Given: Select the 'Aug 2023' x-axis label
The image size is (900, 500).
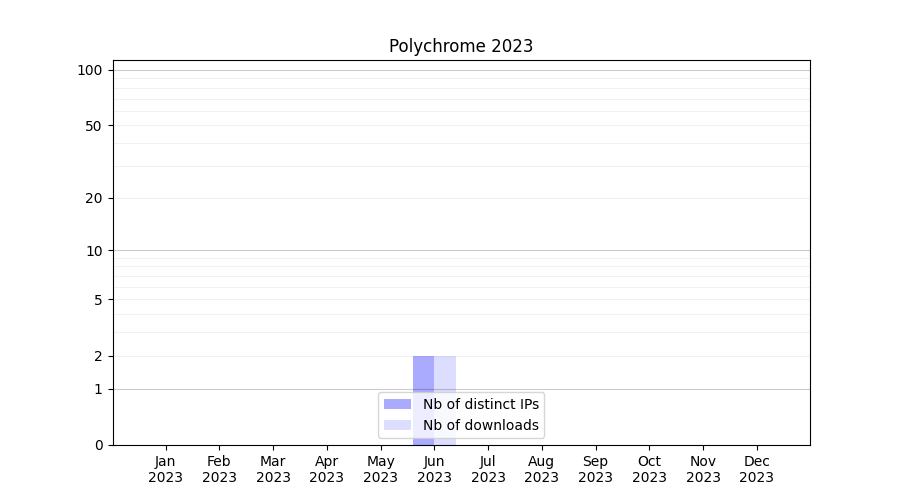Looking at the screenshot, I should pos(541,469).
